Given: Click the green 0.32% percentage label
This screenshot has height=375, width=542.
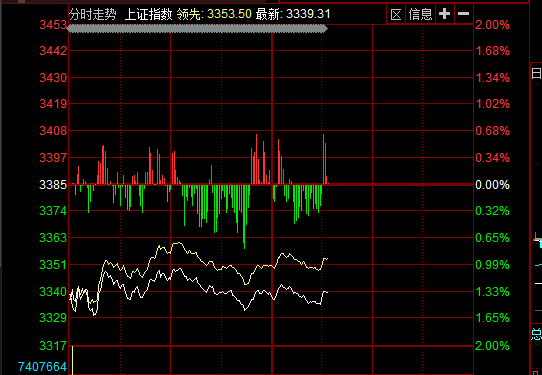Looking at the screenshot, I should pyautogui.click(x=493, y=210).
